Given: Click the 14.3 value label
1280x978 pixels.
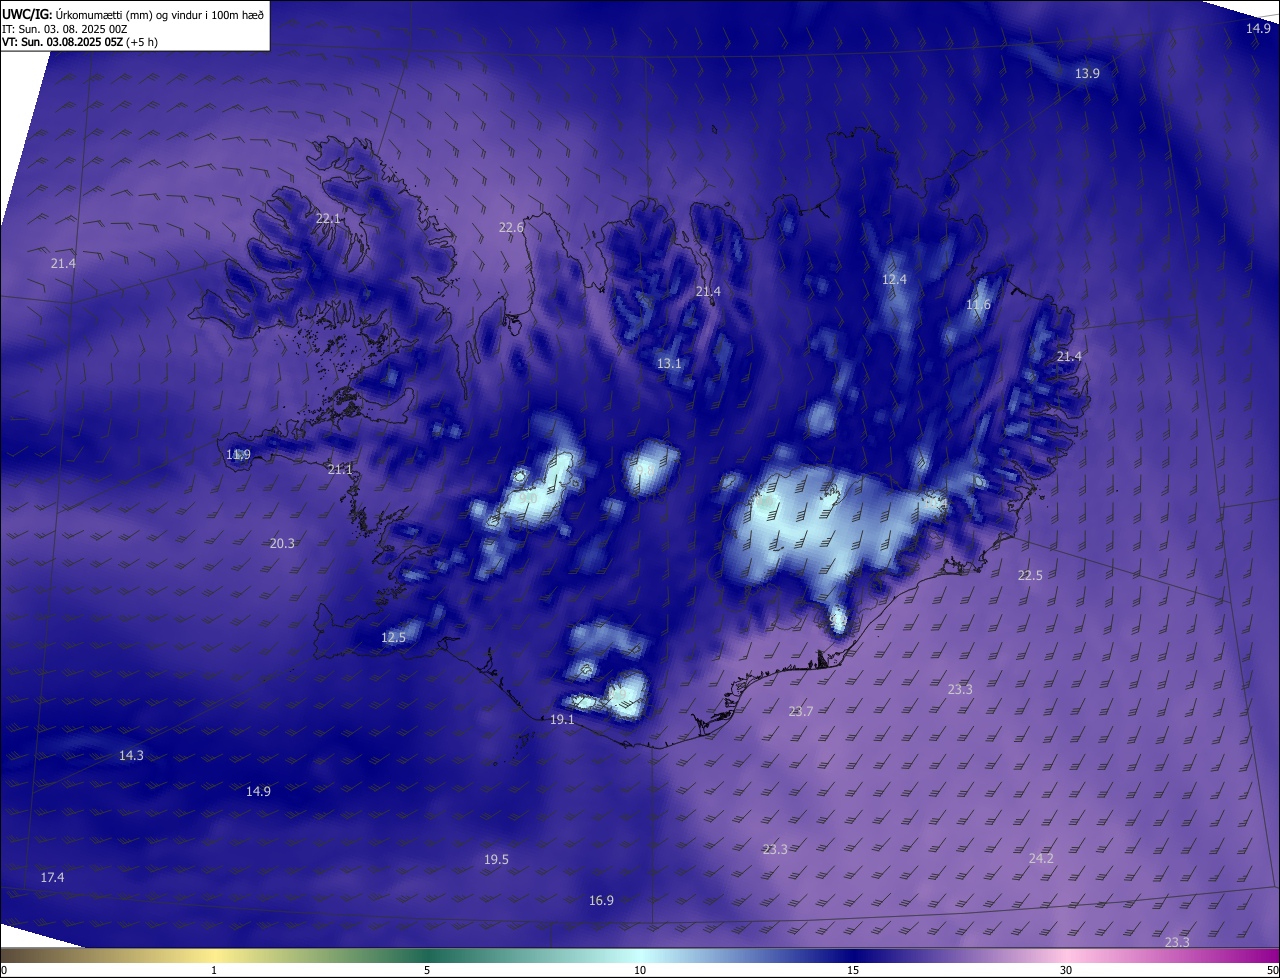Looking at the screenshot, I should pos(131,756).
